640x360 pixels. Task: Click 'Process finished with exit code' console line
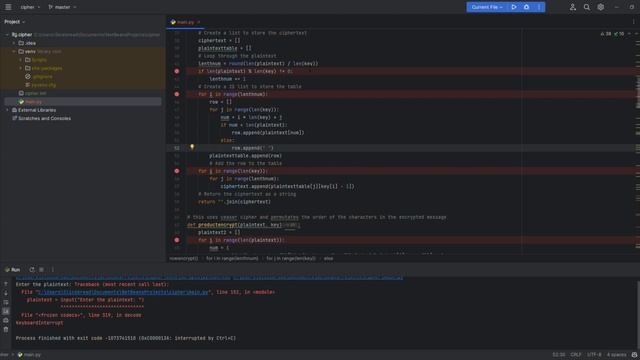[126, 338]
